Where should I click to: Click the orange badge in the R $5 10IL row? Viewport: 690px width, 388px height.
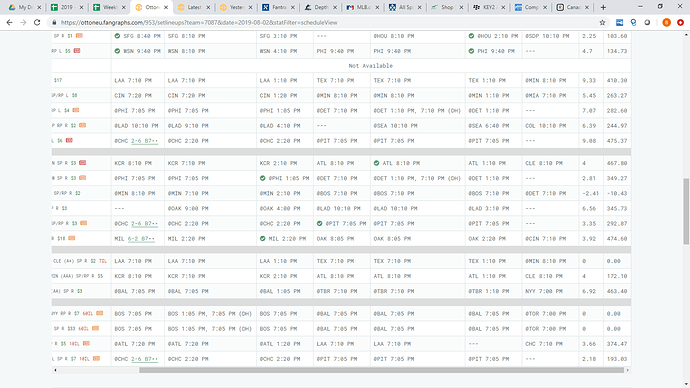click(x=86, y=343)
